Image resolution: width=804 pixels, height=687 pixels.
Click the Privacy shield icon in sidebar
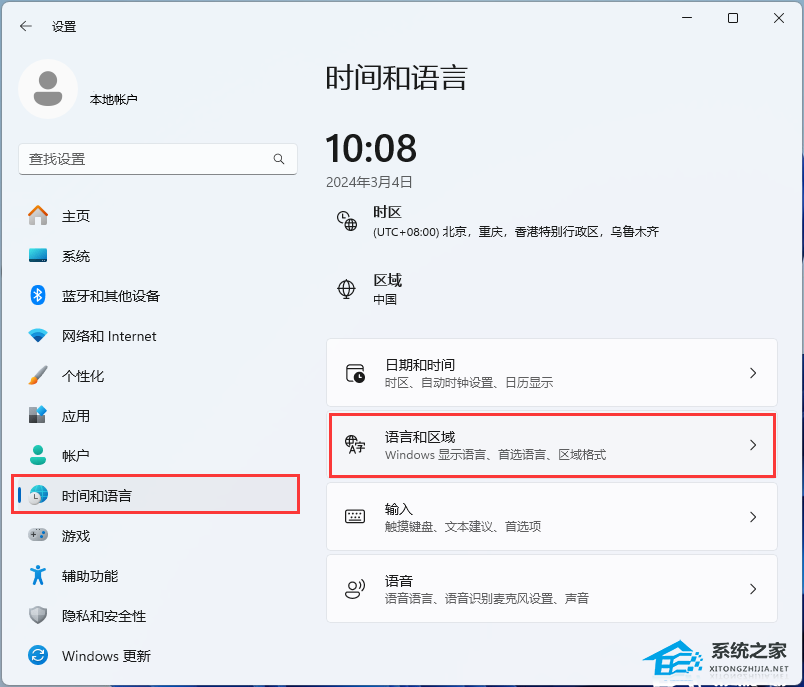38,615
